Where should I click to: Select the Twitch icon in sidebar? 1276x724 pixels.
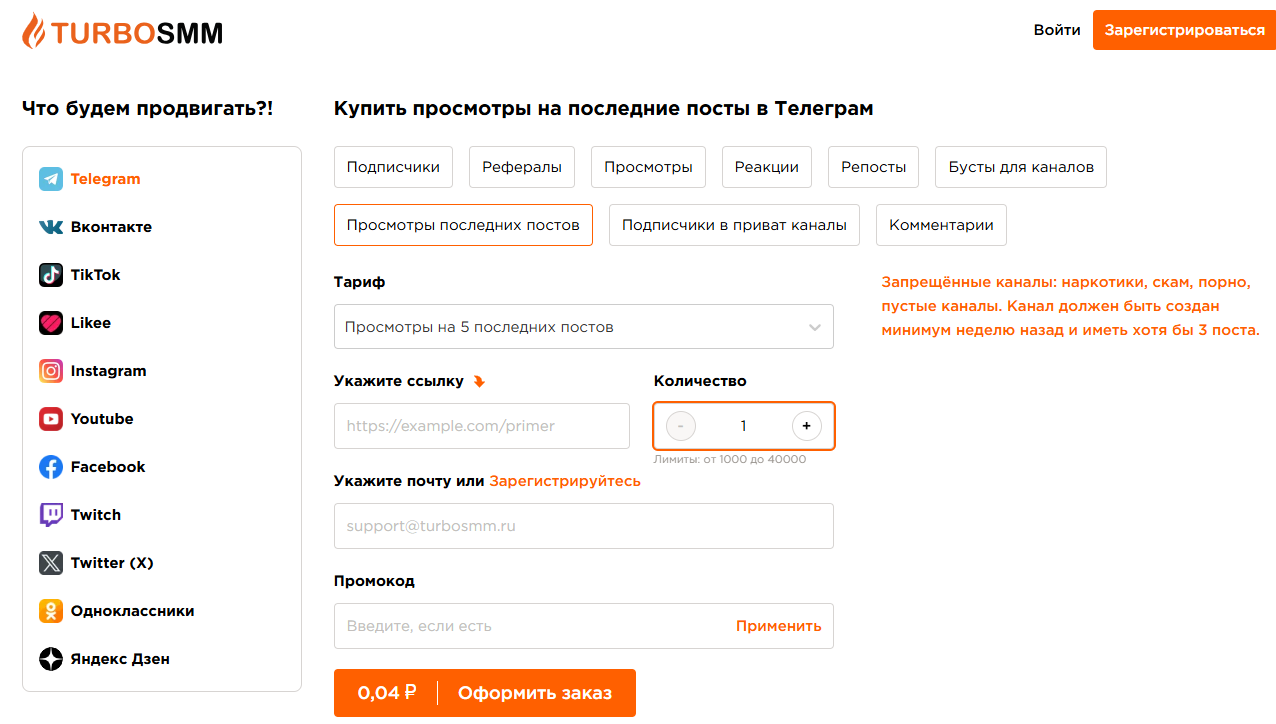51,515
